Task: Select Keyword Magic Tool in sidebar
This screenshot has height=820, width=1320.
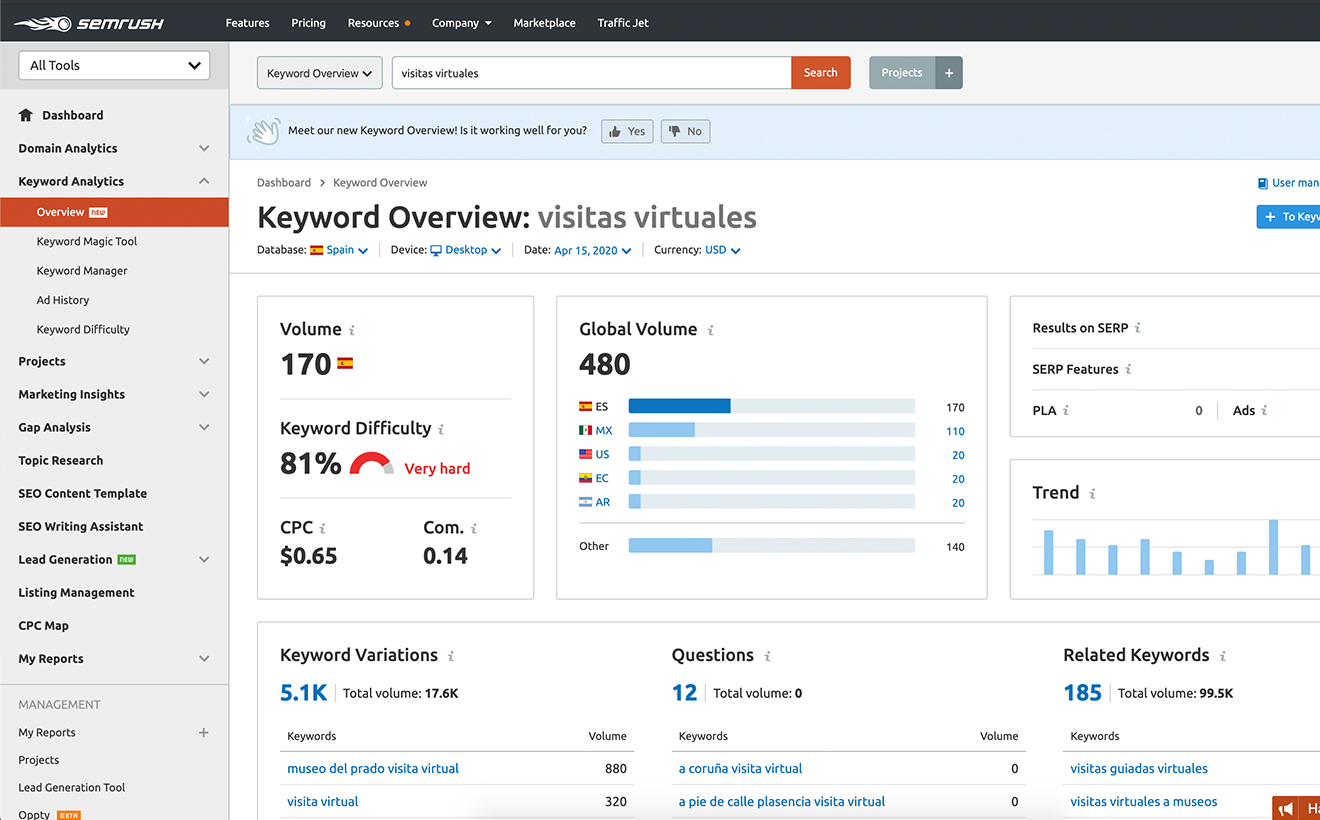Action: point(87,241)
